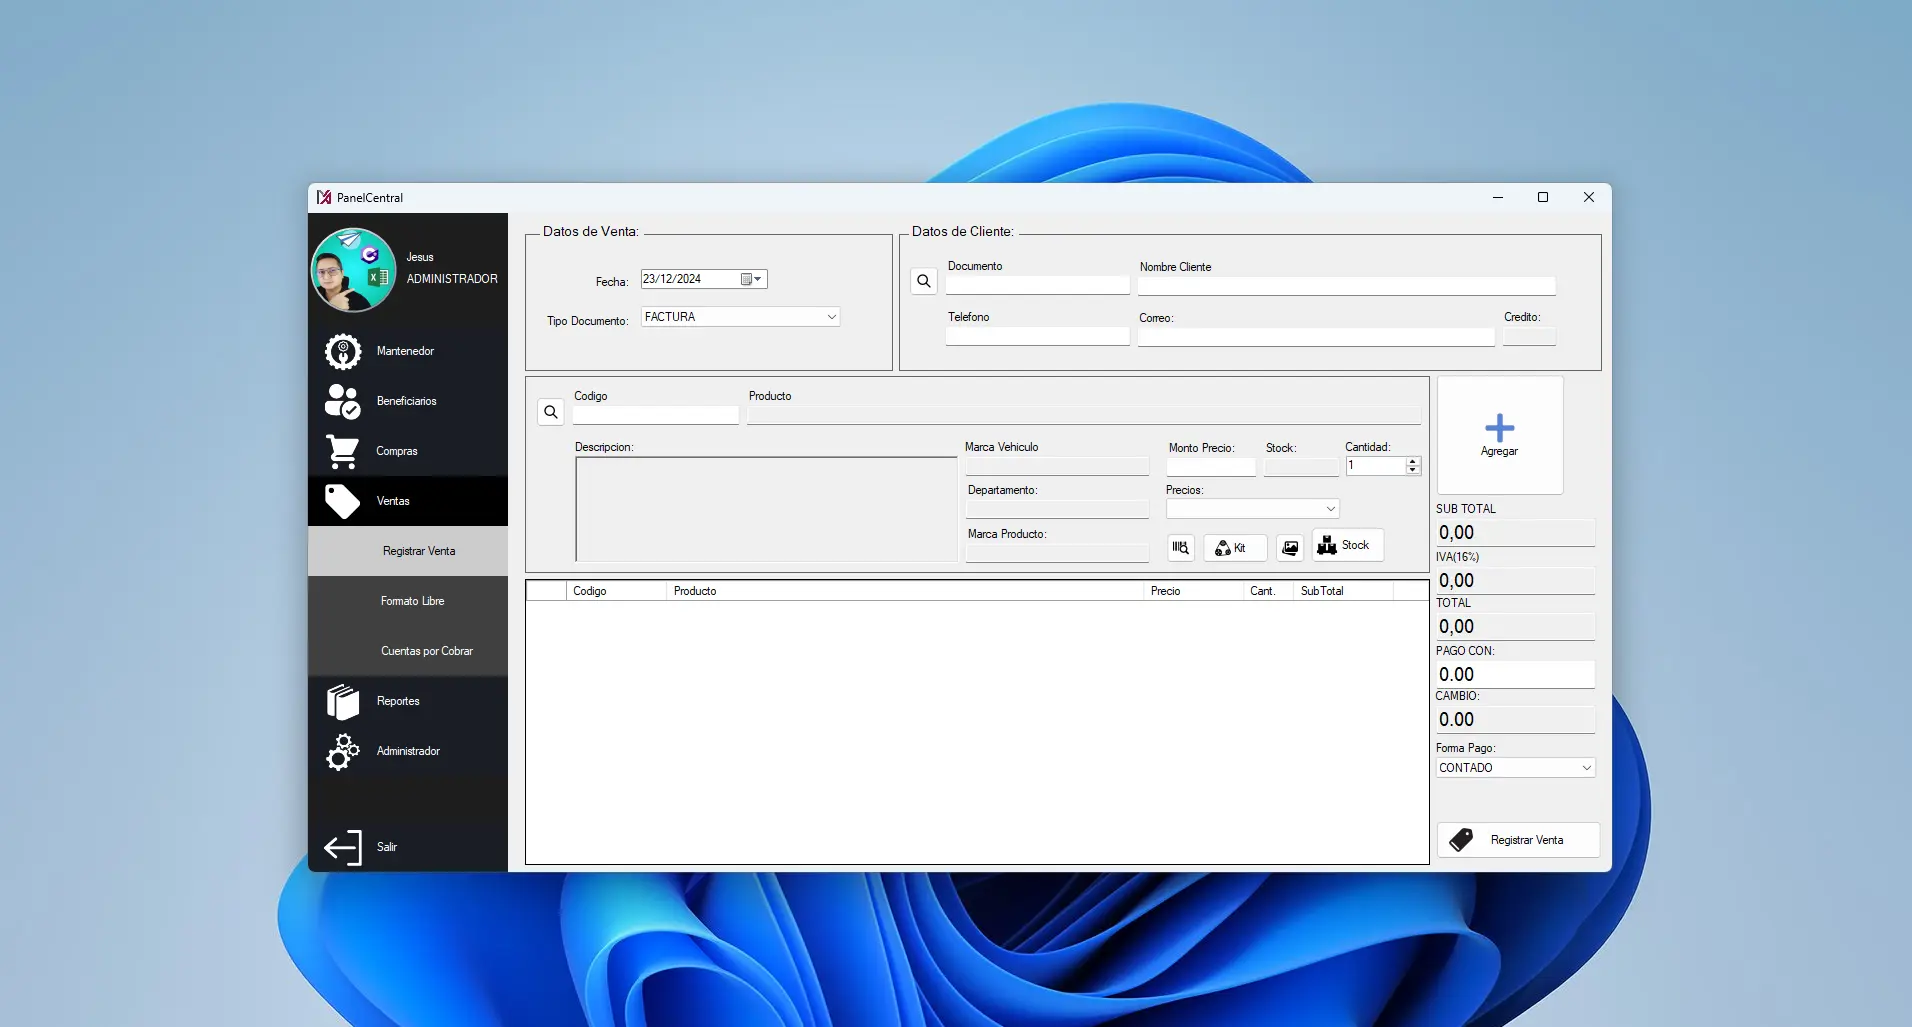Image resolution: width=1912 pixels, height=1027 pixels.
Task: Click the Kit button
Action: [1235, 547]
